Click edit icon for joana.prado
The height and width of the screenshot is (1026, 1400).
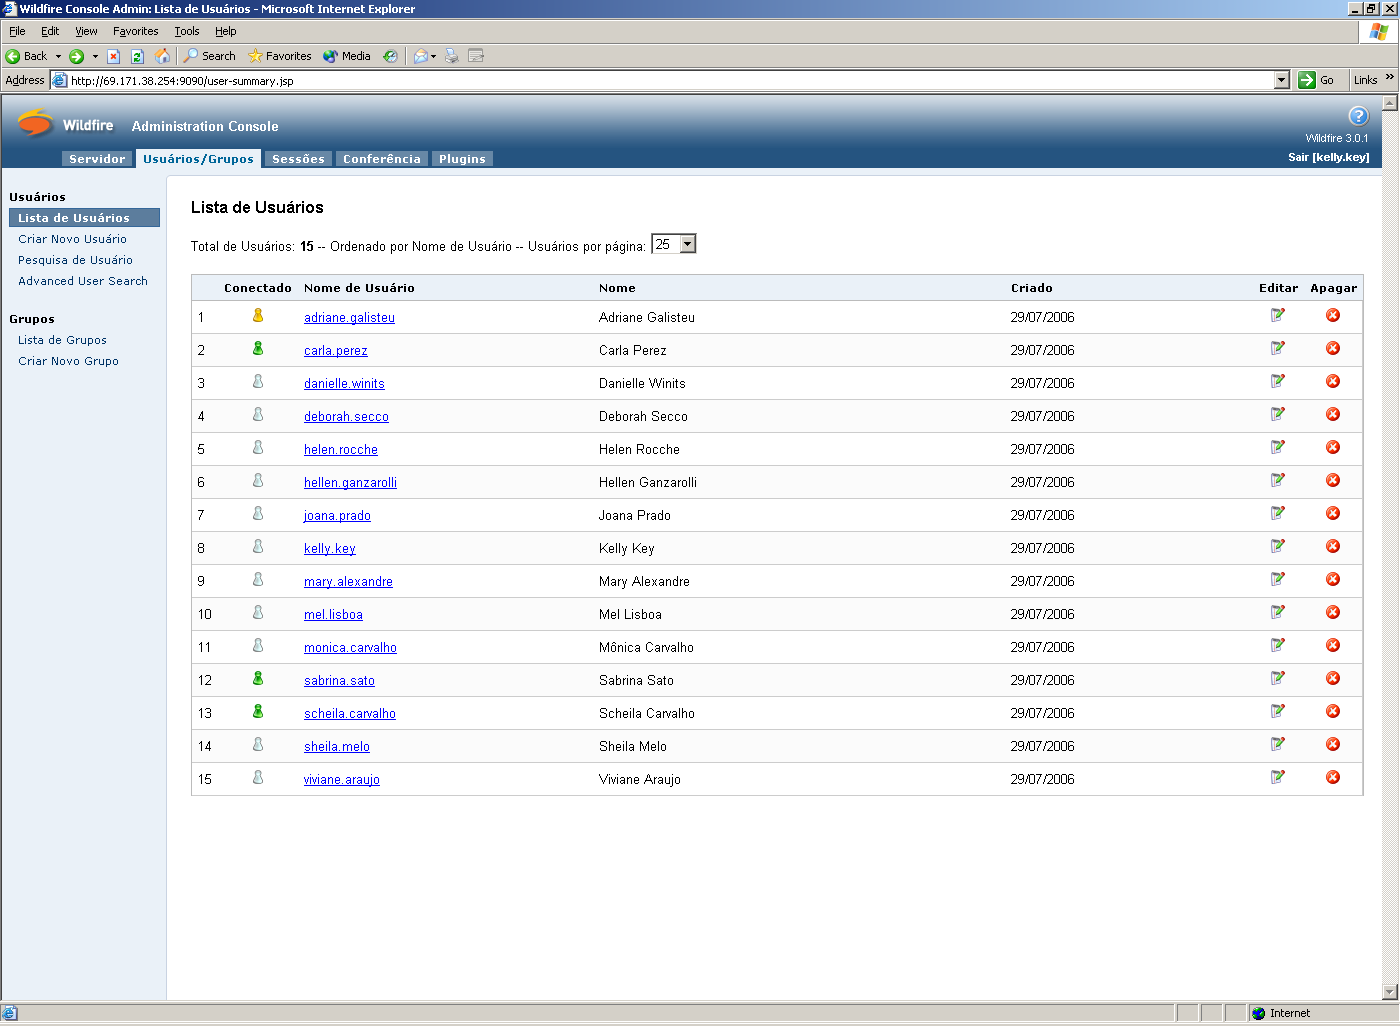click(1278, 513)
